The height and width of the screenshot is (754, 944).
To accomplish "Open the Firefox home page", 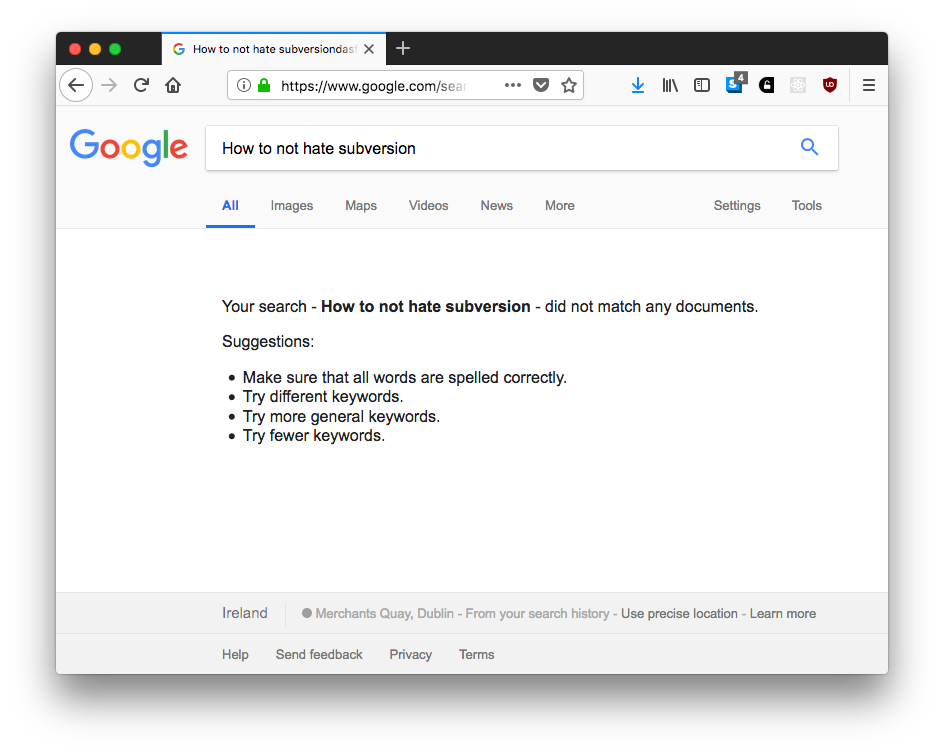I will tap(173, 86).
